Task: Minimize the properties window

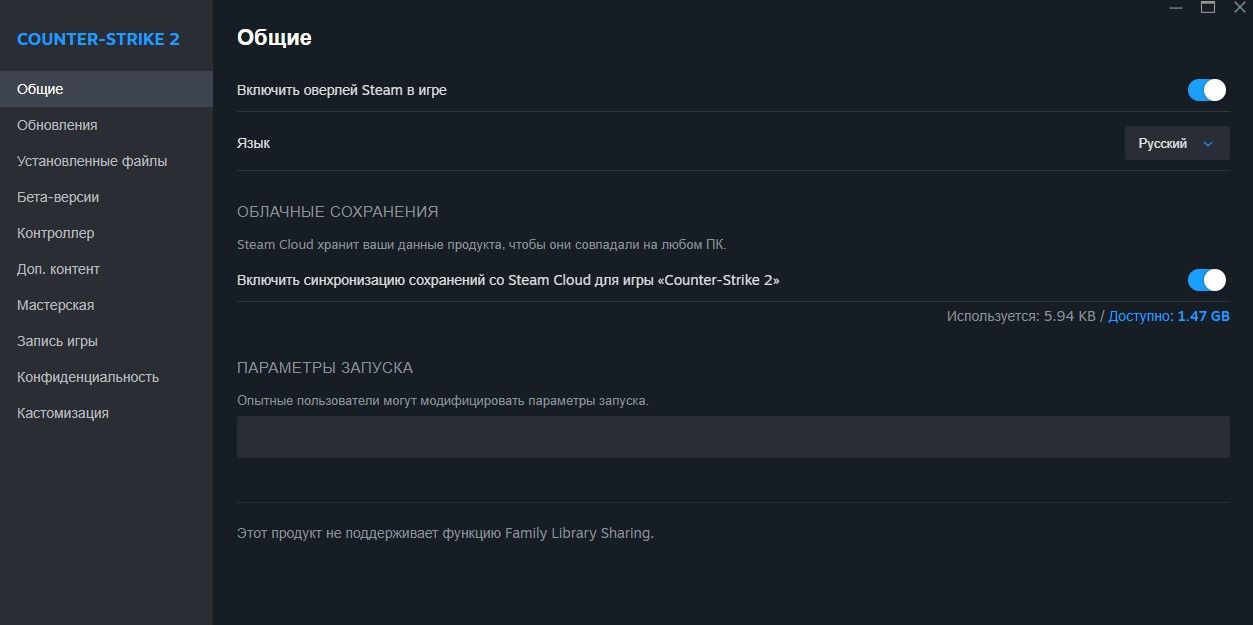Action: click(x=1176, y=8)
